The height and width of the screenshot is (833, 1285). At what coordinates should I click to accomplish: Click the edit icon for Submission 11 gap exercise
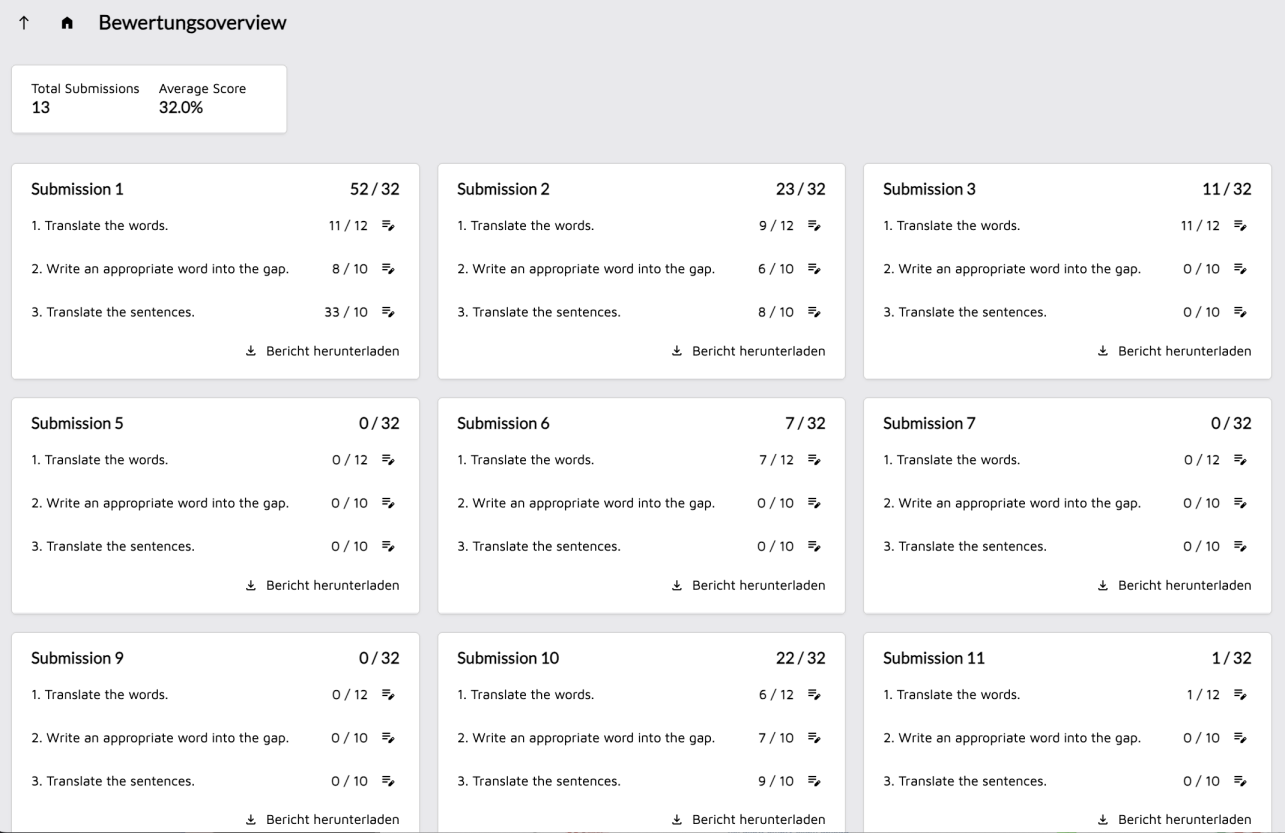coord(1241,738)
